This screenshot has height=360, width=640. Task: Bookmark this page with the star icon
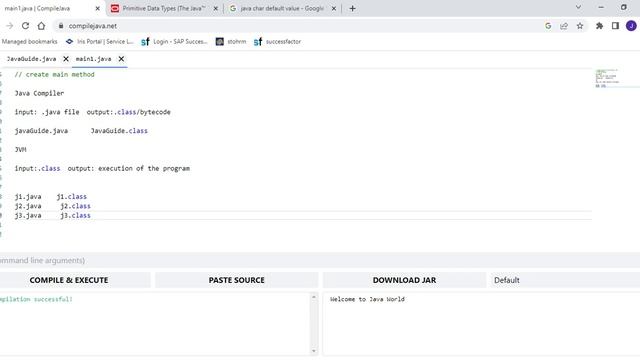580,26
